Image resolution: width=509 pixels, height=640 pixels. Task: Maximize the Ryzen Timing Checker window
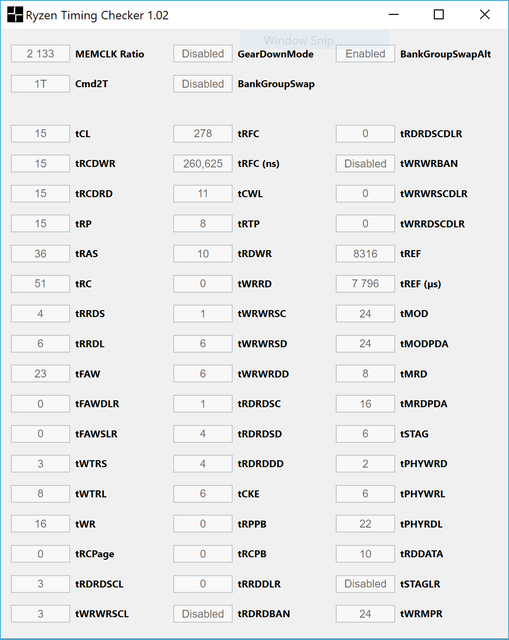[439, 15]
